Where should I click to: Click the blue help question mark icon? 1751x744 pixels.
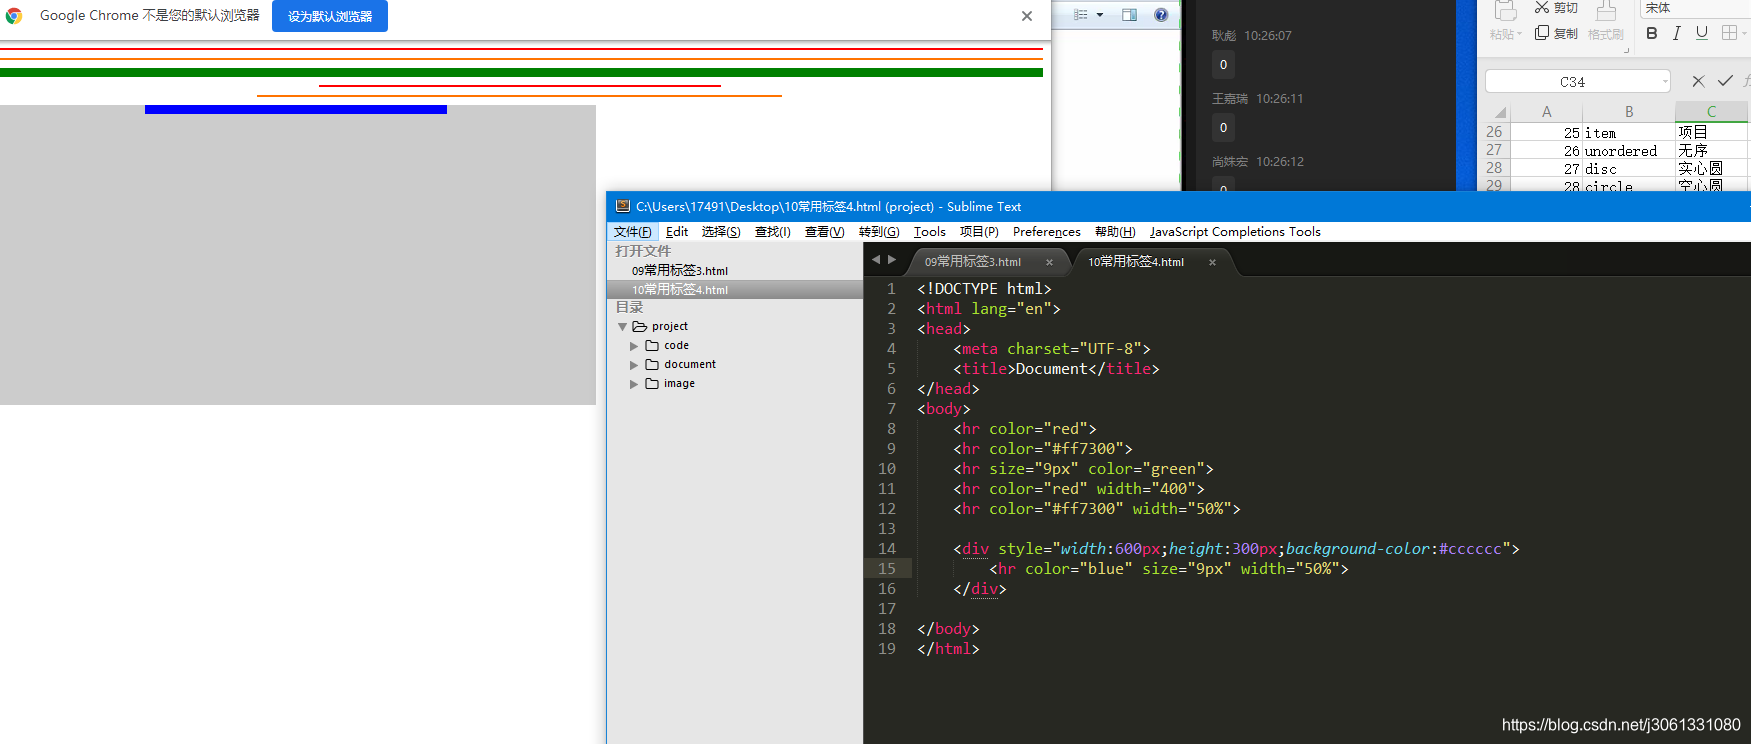[x=1161, y=15]
